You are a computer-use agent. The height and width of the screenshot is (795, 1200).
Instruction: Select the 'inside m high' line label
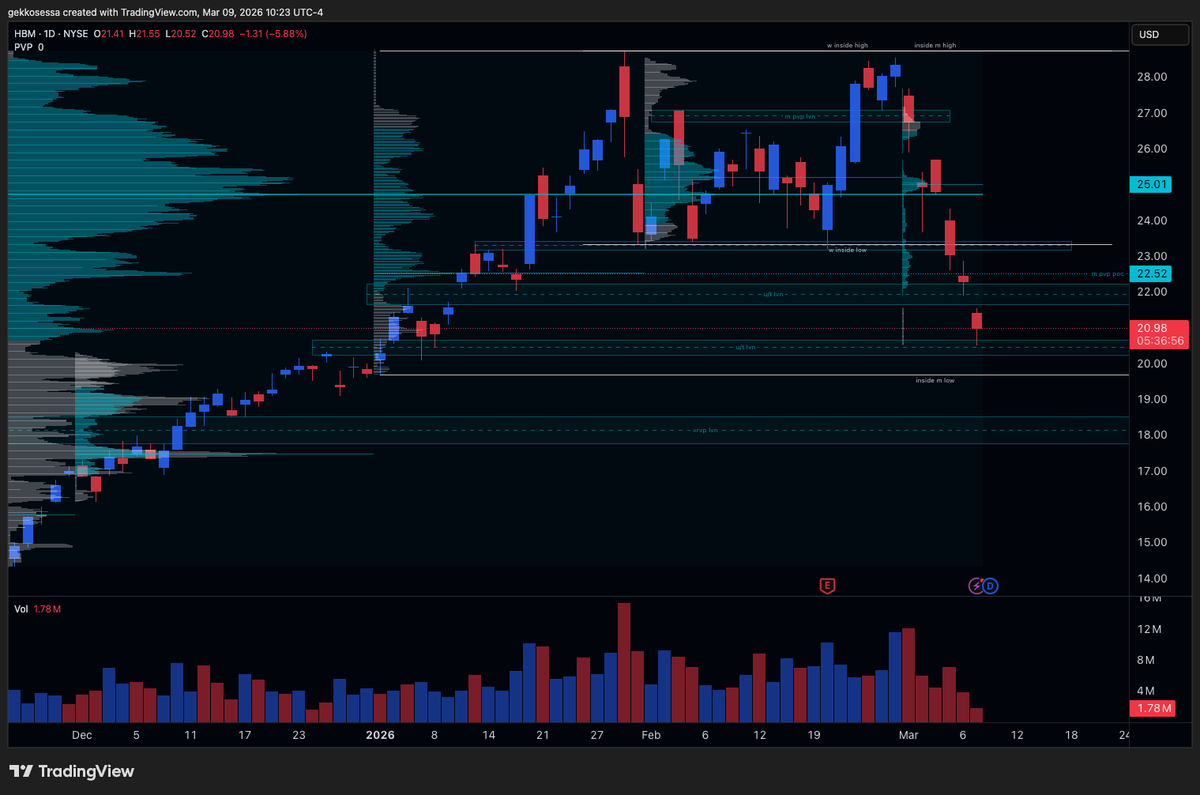935,45
